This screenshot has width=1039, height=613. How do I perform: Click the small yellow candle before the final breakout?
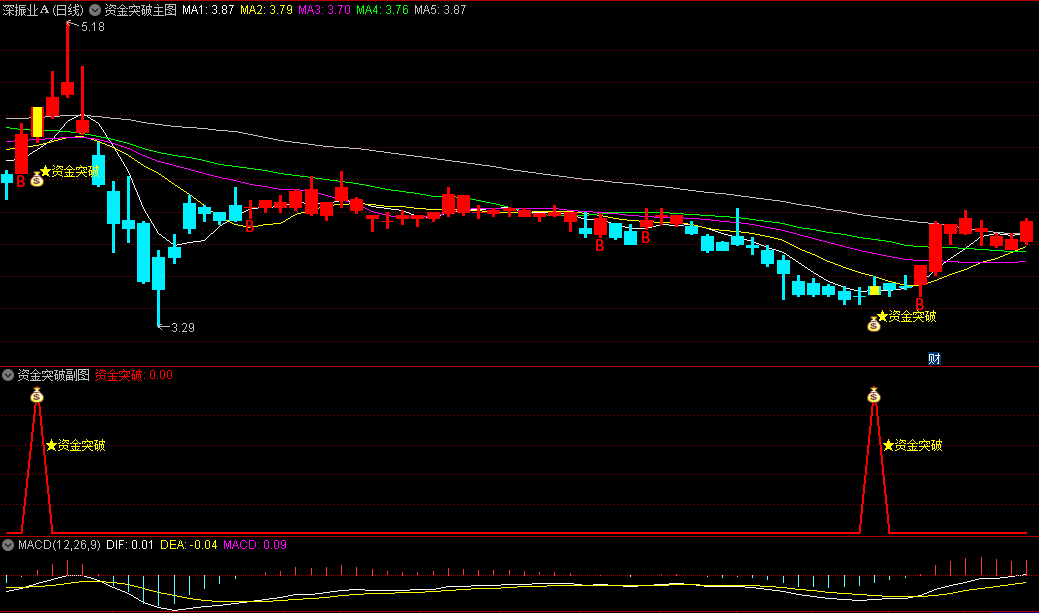click(874, 290)
